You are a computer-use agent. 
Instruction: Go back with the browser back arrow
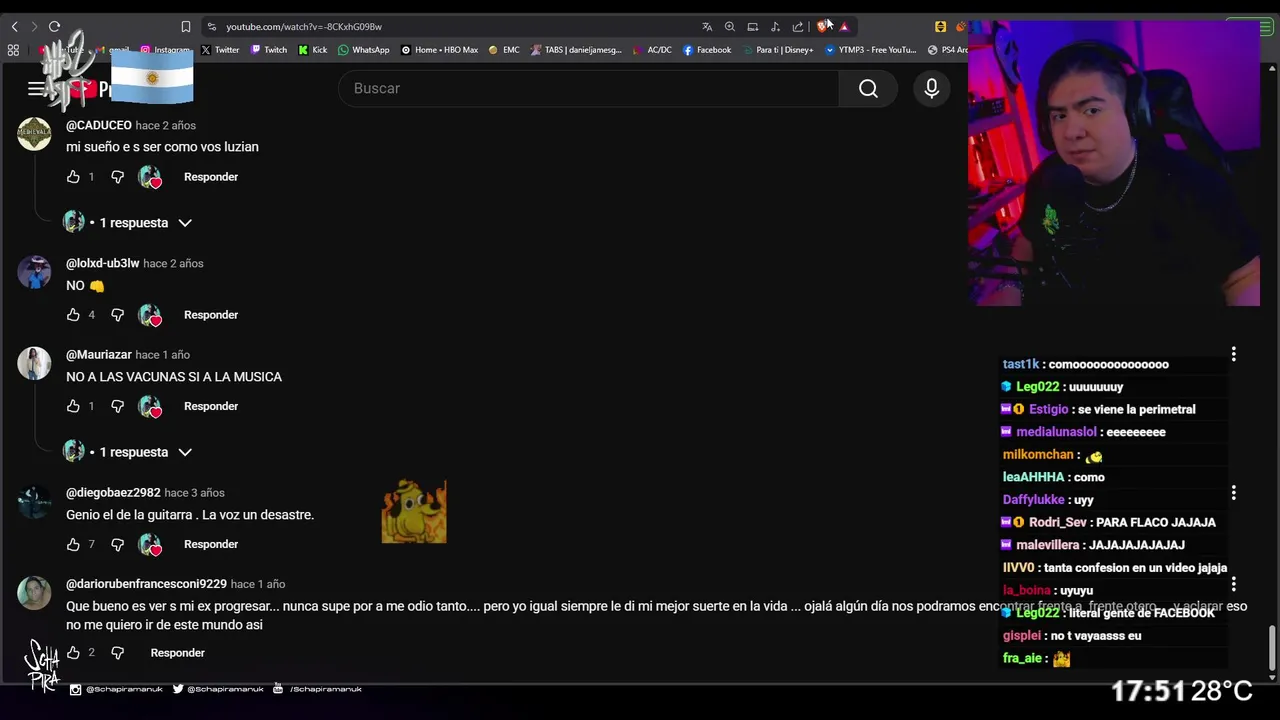(14, 27)
